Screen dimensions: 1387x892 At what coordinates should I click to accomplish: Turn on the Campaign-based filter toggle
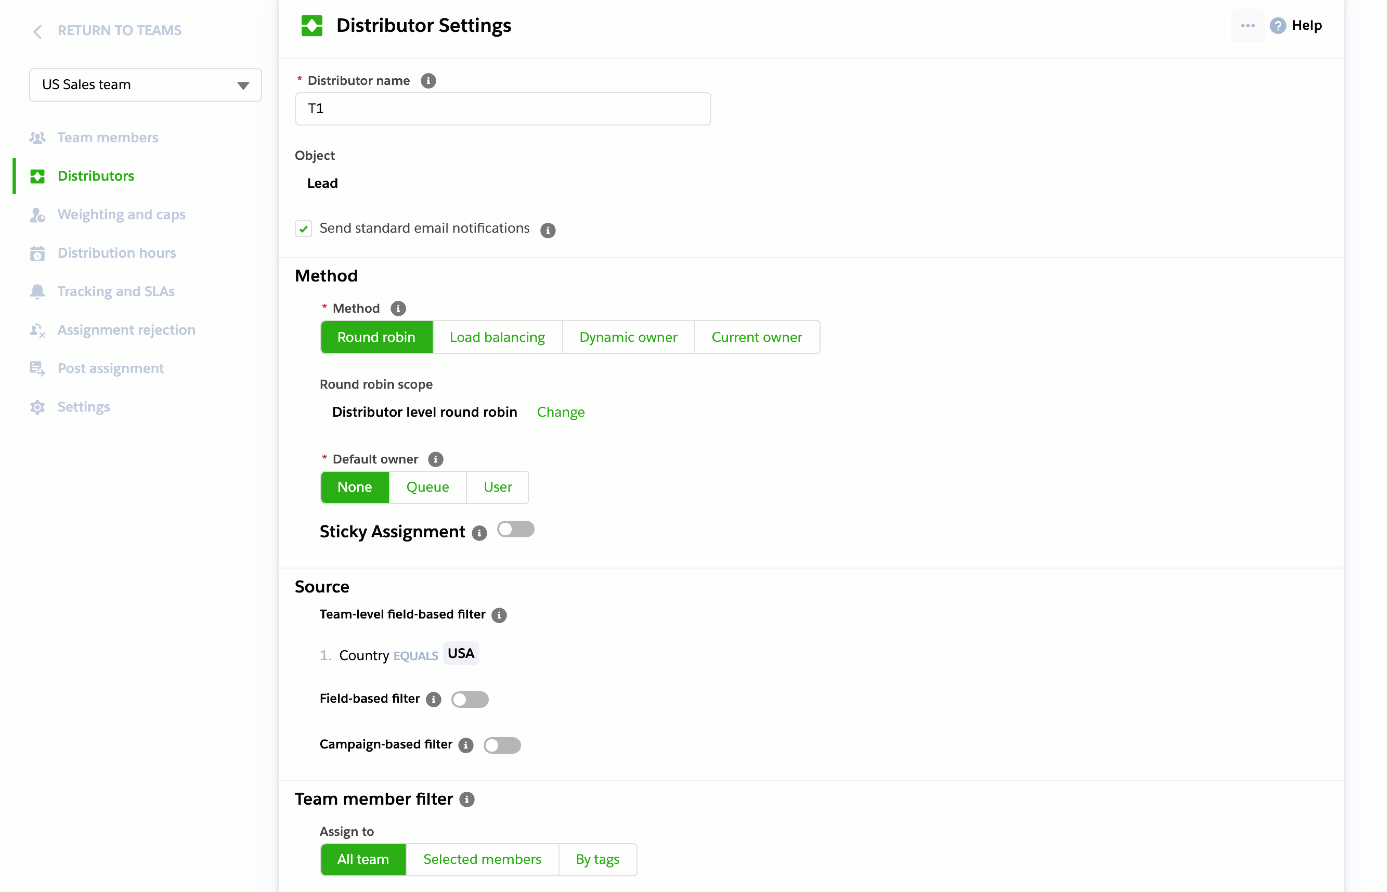[502, 746]
